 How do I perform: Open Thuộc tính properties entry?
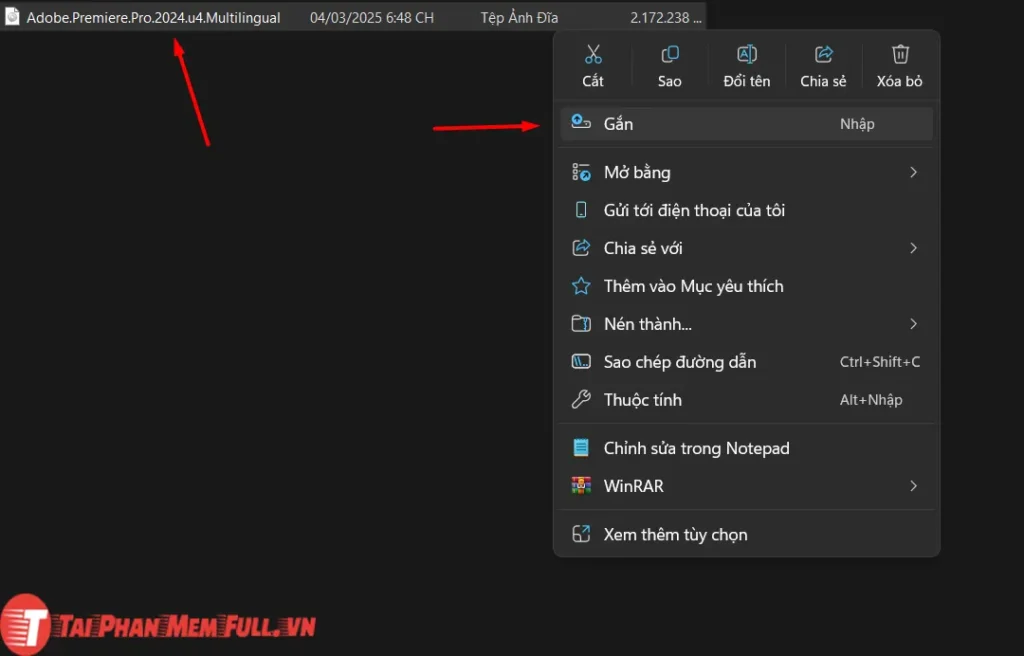tap(642, 400)
